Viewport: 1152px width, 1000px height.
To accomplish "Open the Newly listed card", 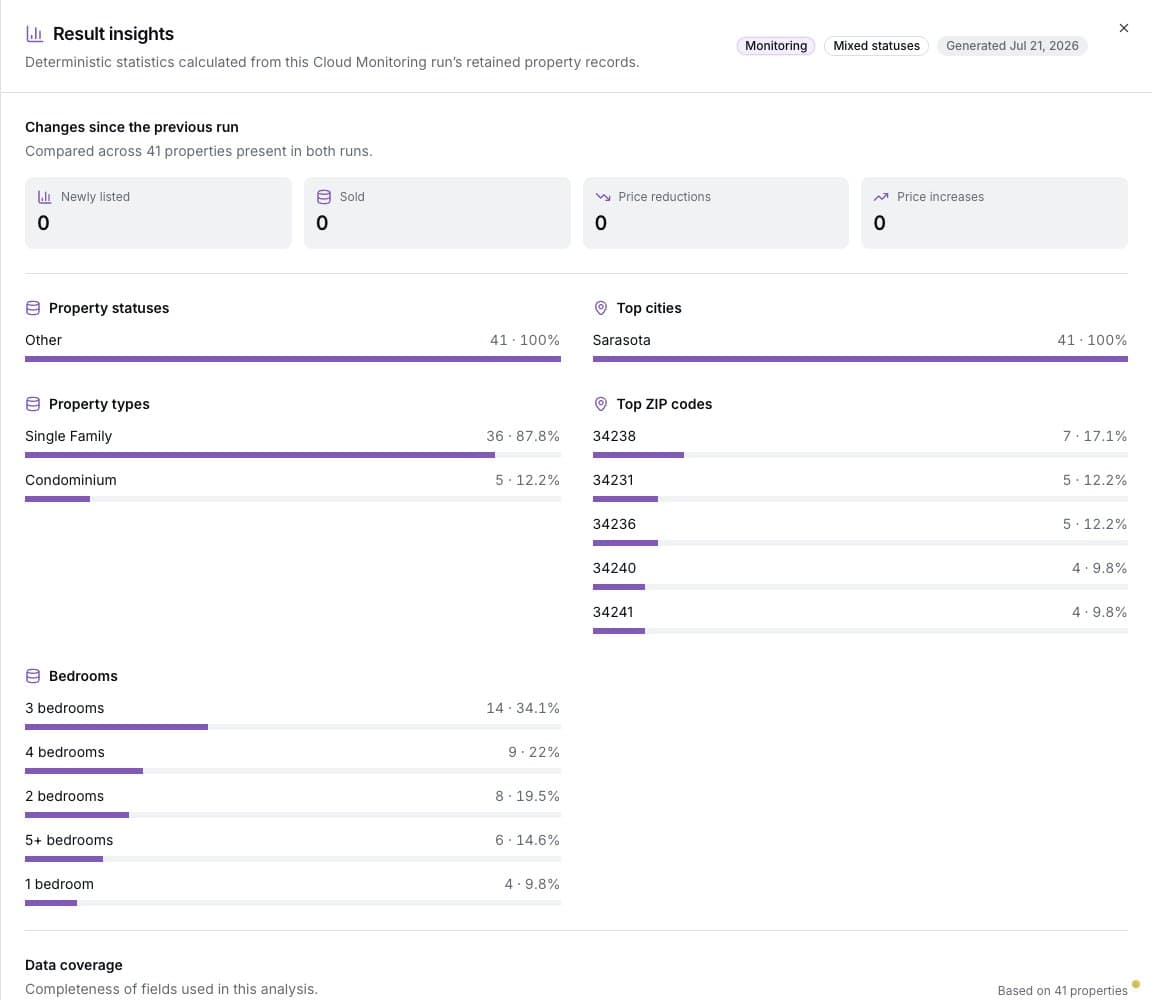I will tap(158, 213).
